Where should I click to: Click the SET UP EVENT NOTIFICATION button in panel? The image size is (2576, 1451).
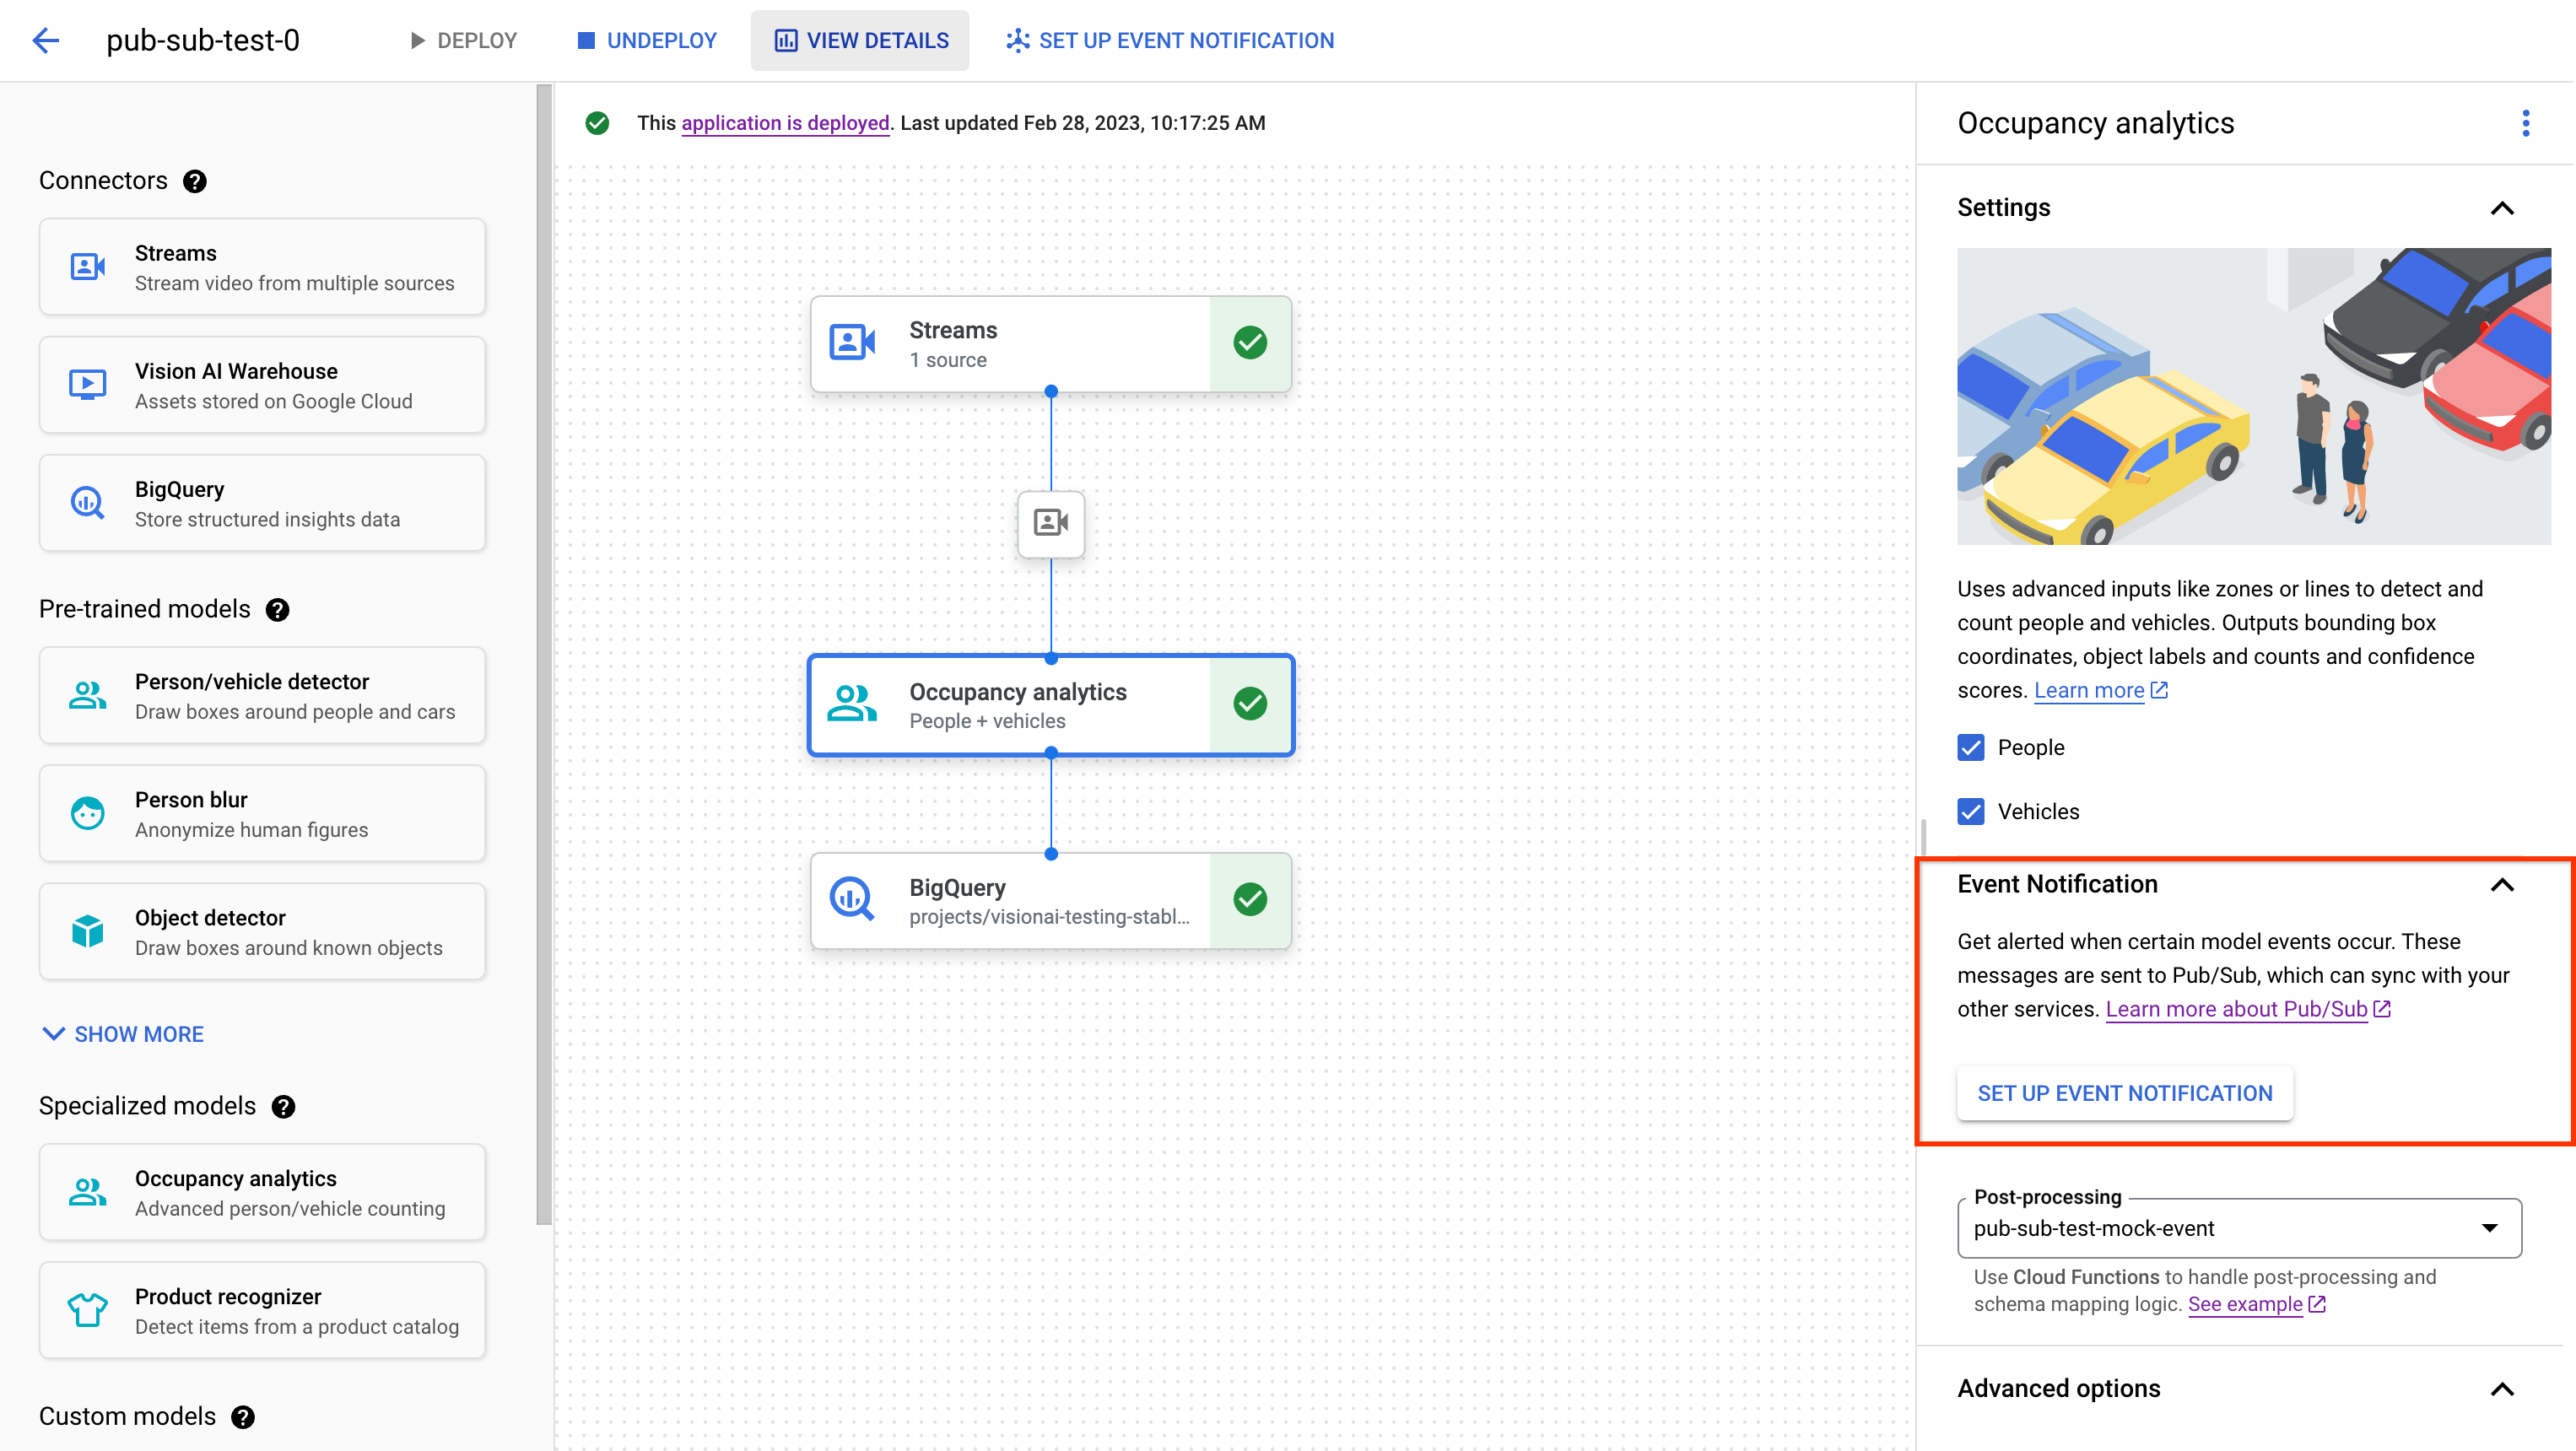(x=2123, y=1092)
